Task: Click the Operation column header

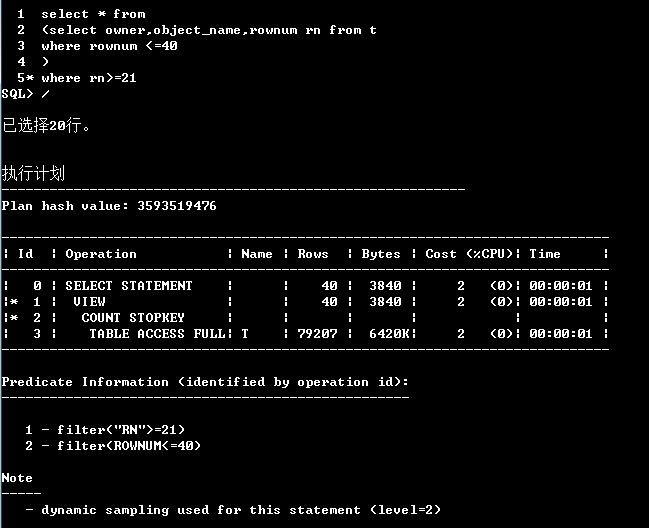Action: (101, 254)
